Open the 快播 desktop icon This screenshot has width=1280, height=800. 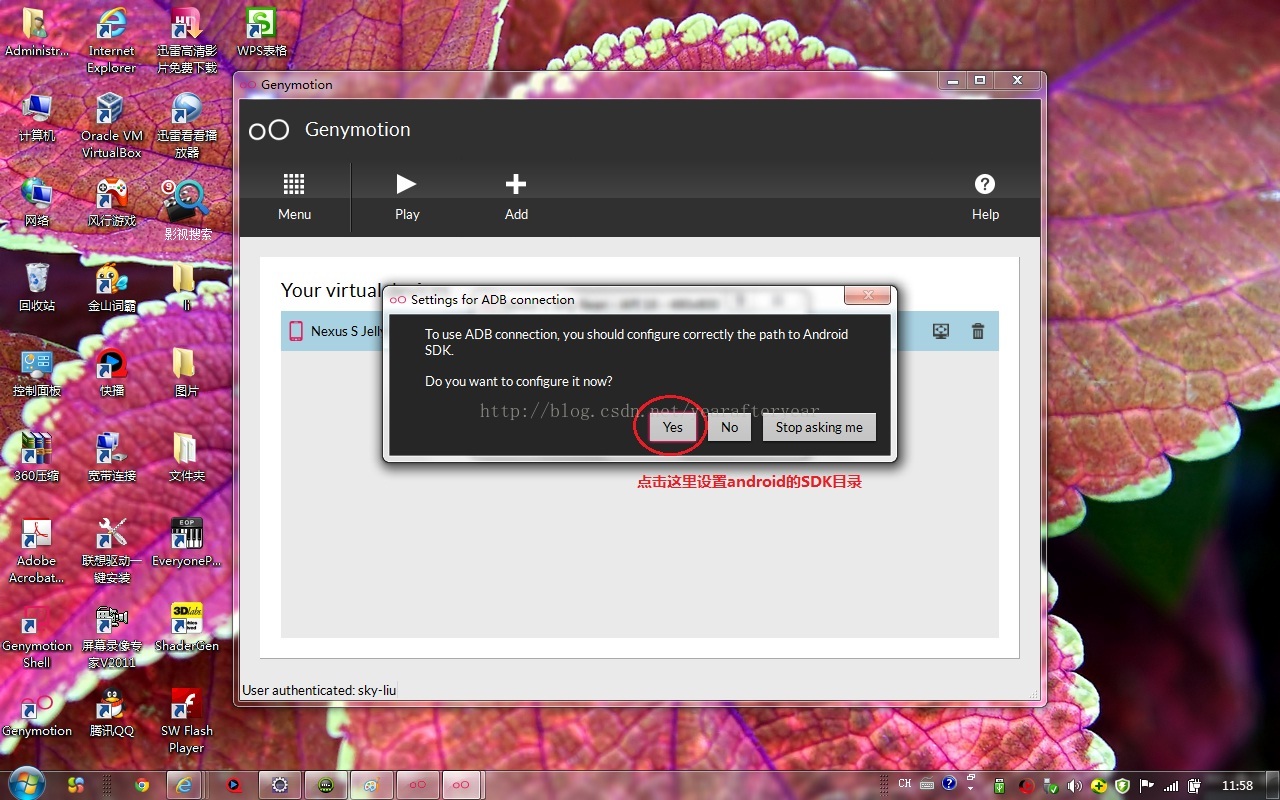pyautogui.click(x=111, y=373)
